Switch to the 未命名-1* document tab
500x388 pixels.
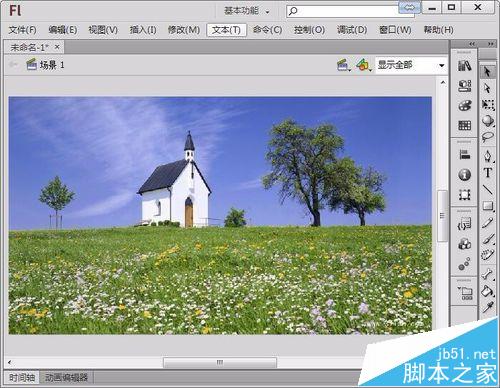[29, 47]
